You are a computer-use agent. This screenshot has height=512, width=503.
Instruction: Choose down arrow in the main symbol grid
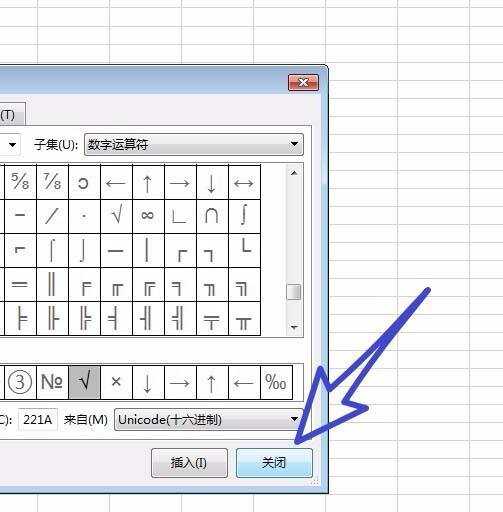213,182
